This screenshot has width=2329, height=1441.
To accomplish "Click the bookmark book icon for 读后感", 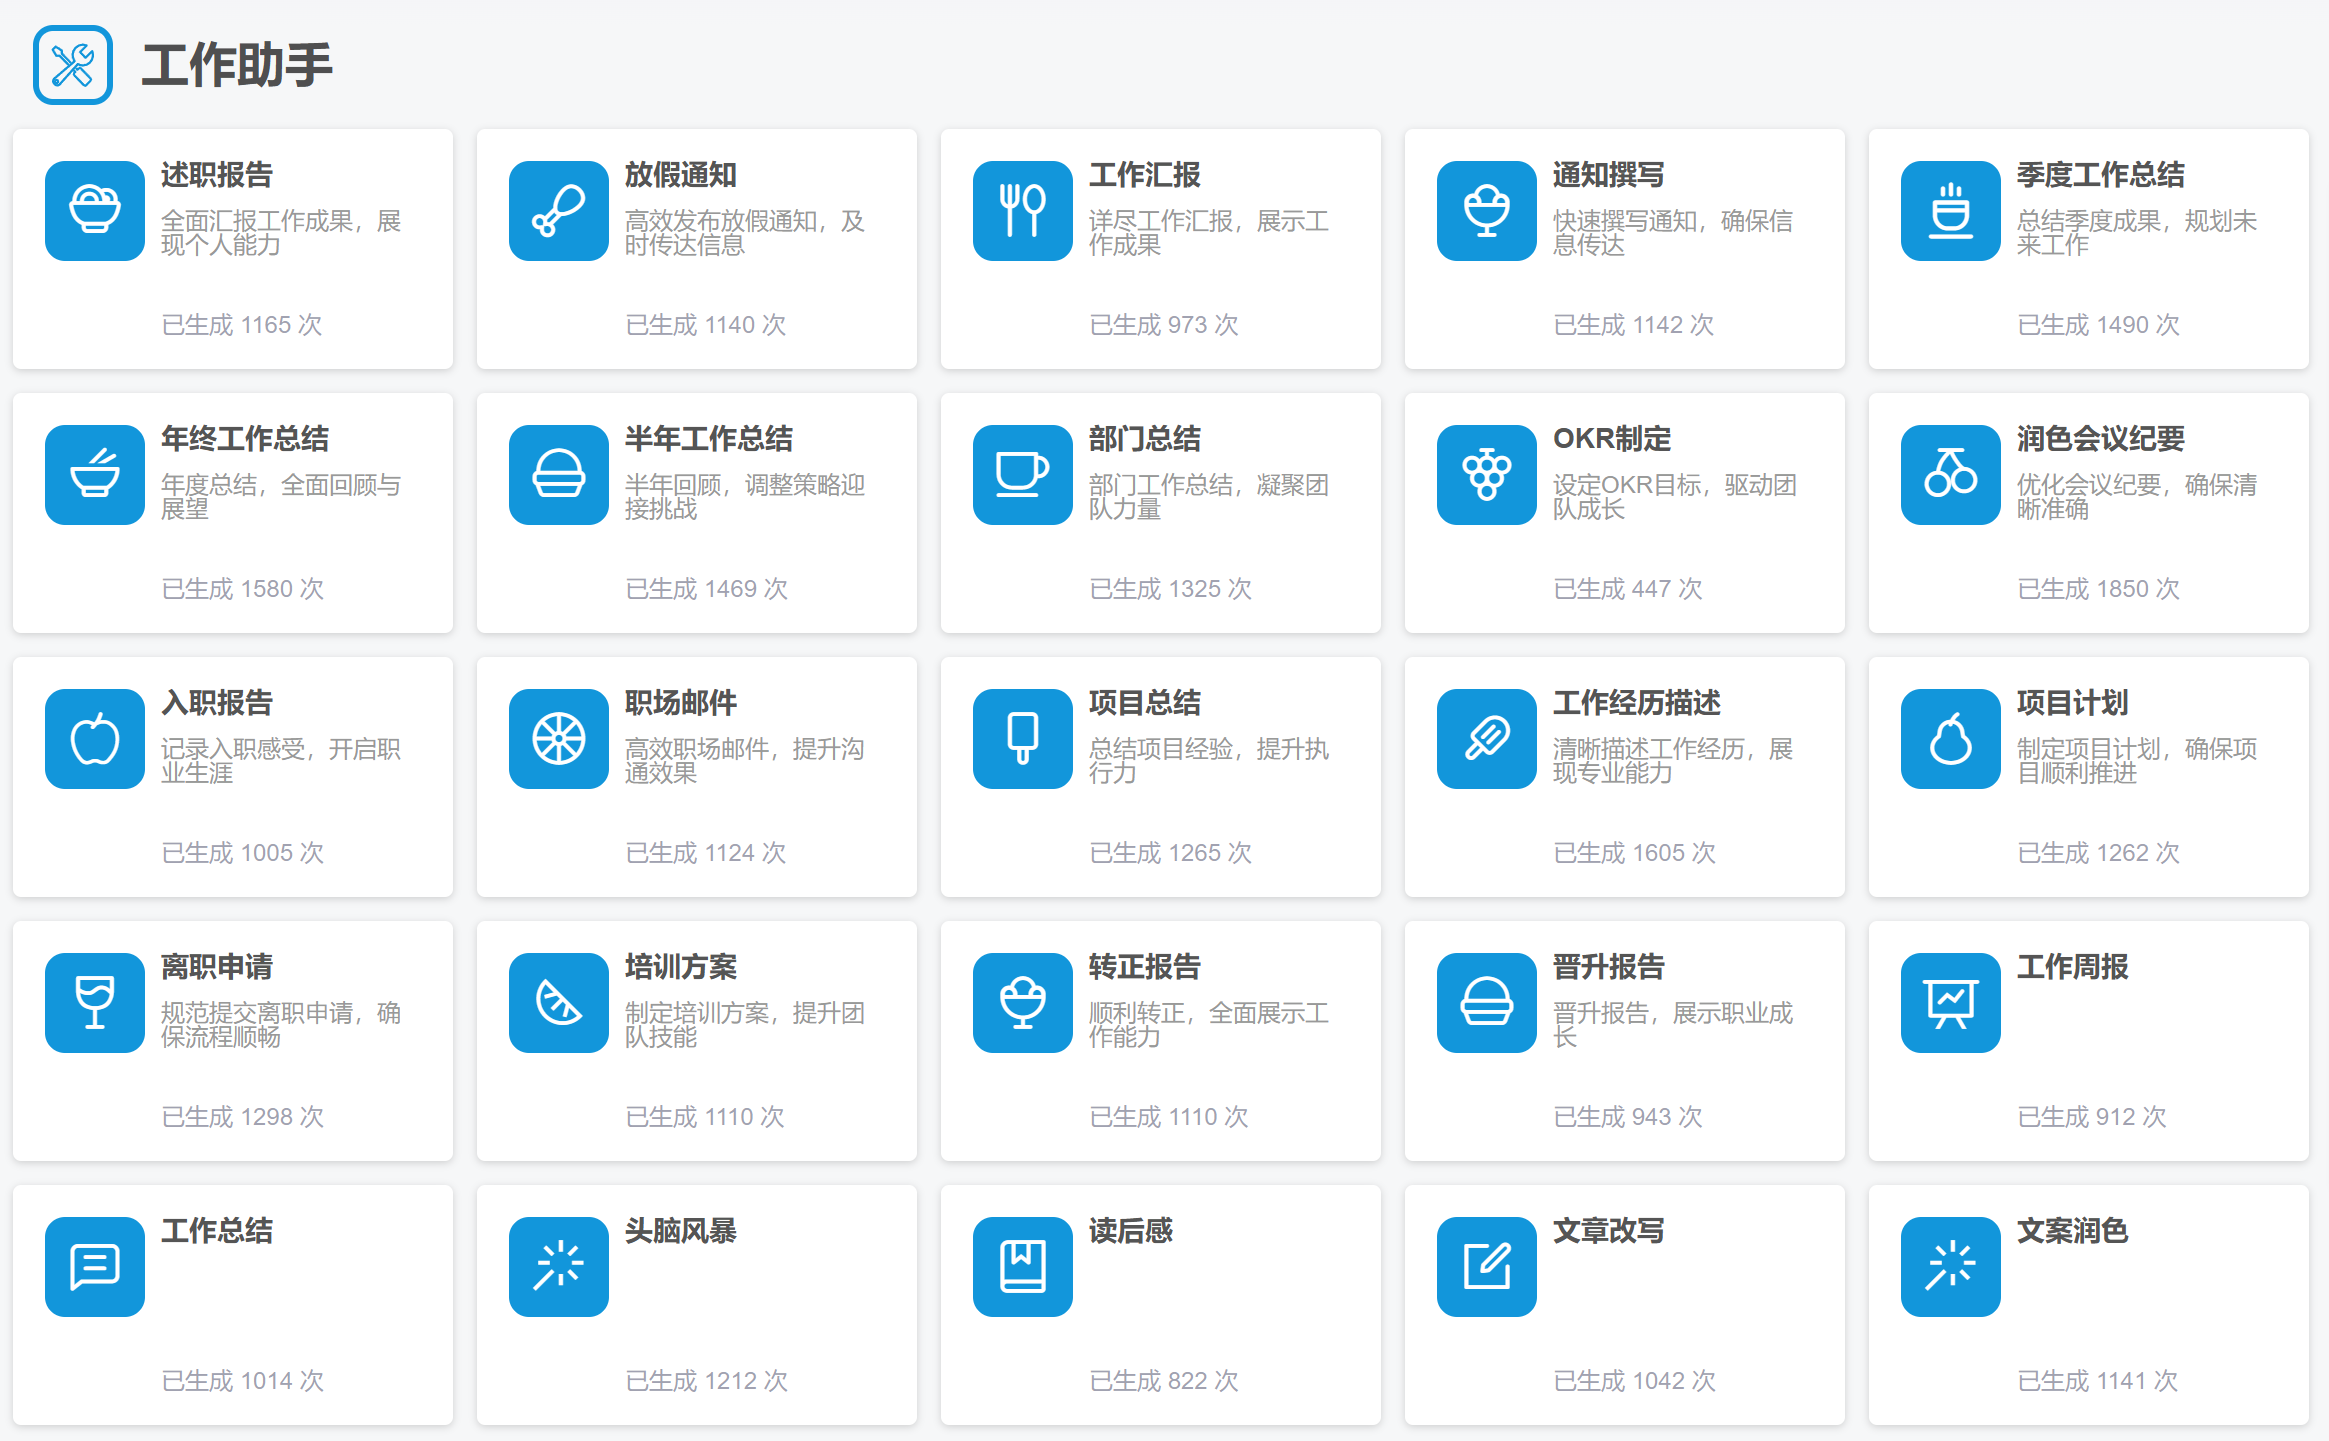I will [x=1022, y=1267].
